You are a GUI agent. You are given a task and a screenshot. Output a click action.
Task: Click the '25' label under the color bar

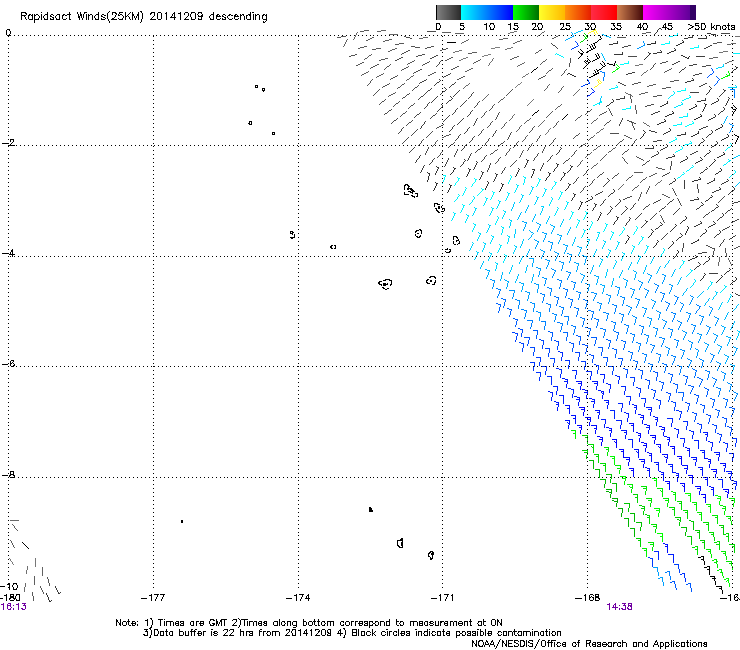point(565,26)
